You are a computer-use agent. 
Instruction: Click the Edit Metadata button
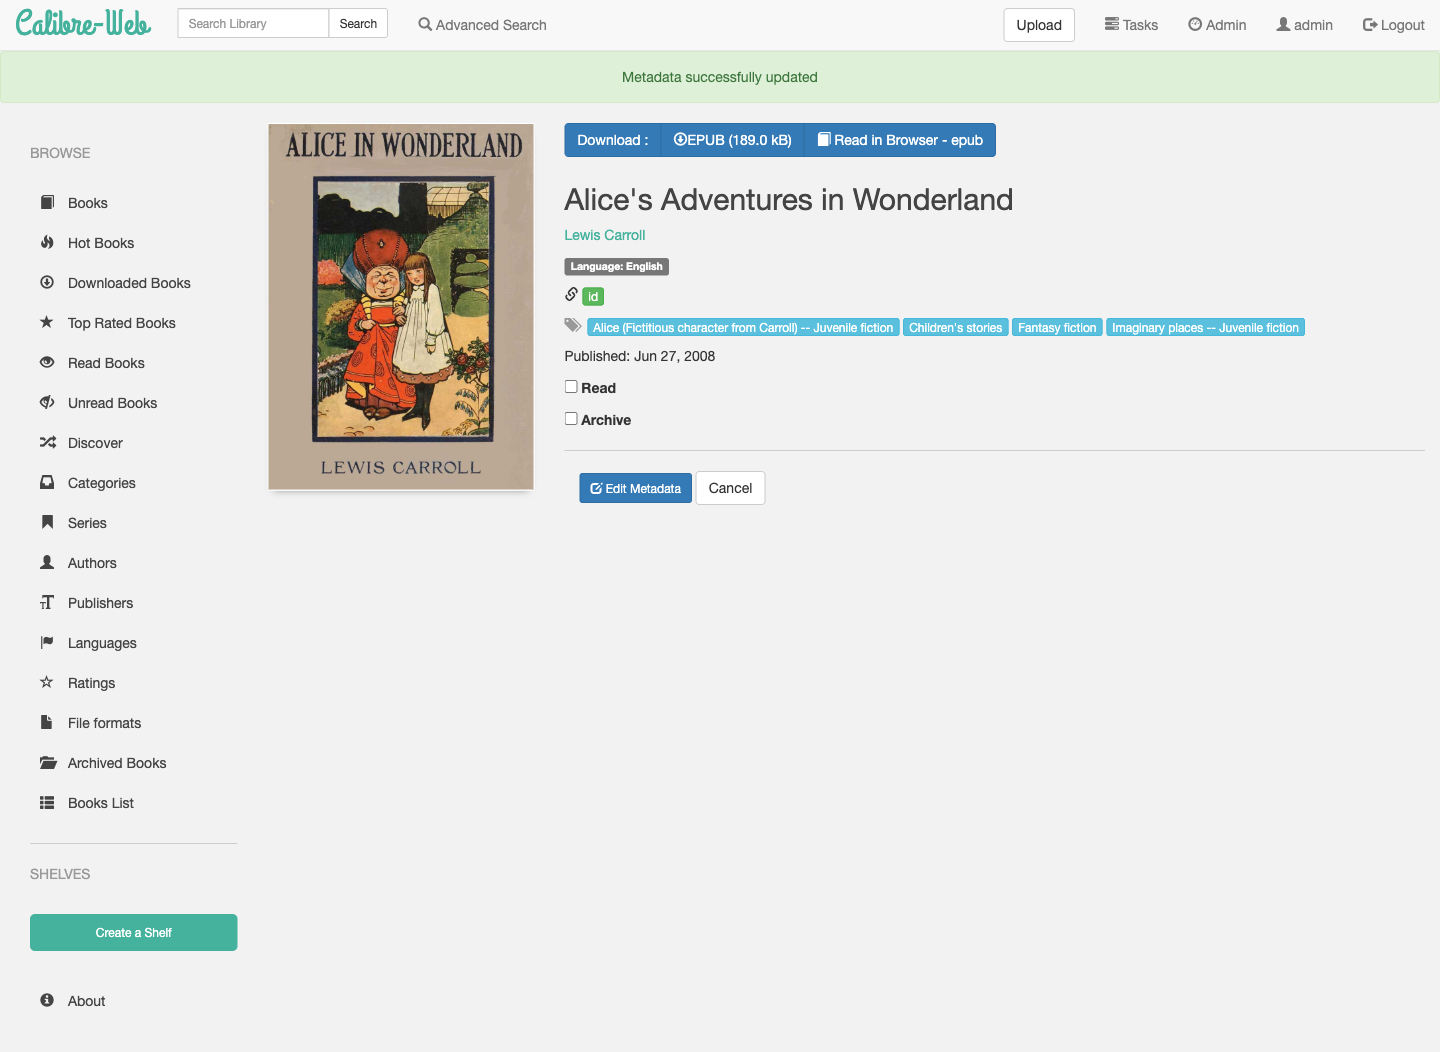[636, 488]
